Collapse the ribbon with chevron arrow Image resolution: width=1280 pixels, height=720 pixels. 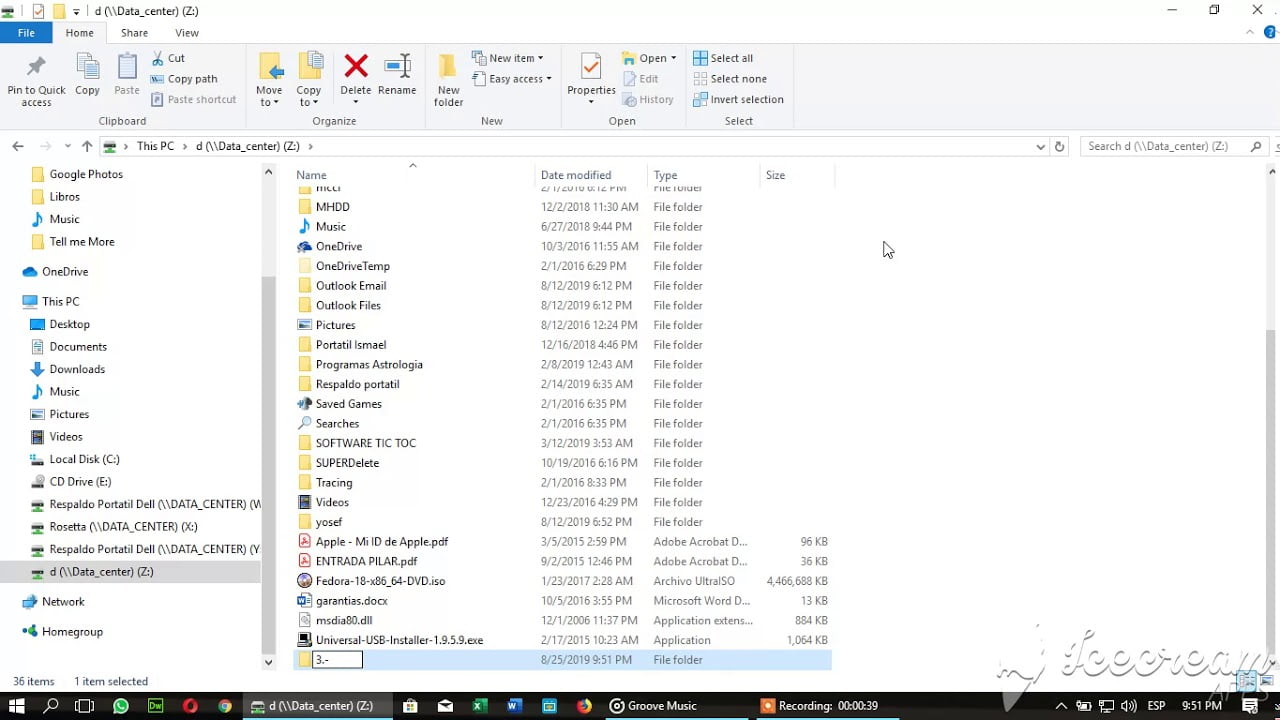[x=1252, y=33]
